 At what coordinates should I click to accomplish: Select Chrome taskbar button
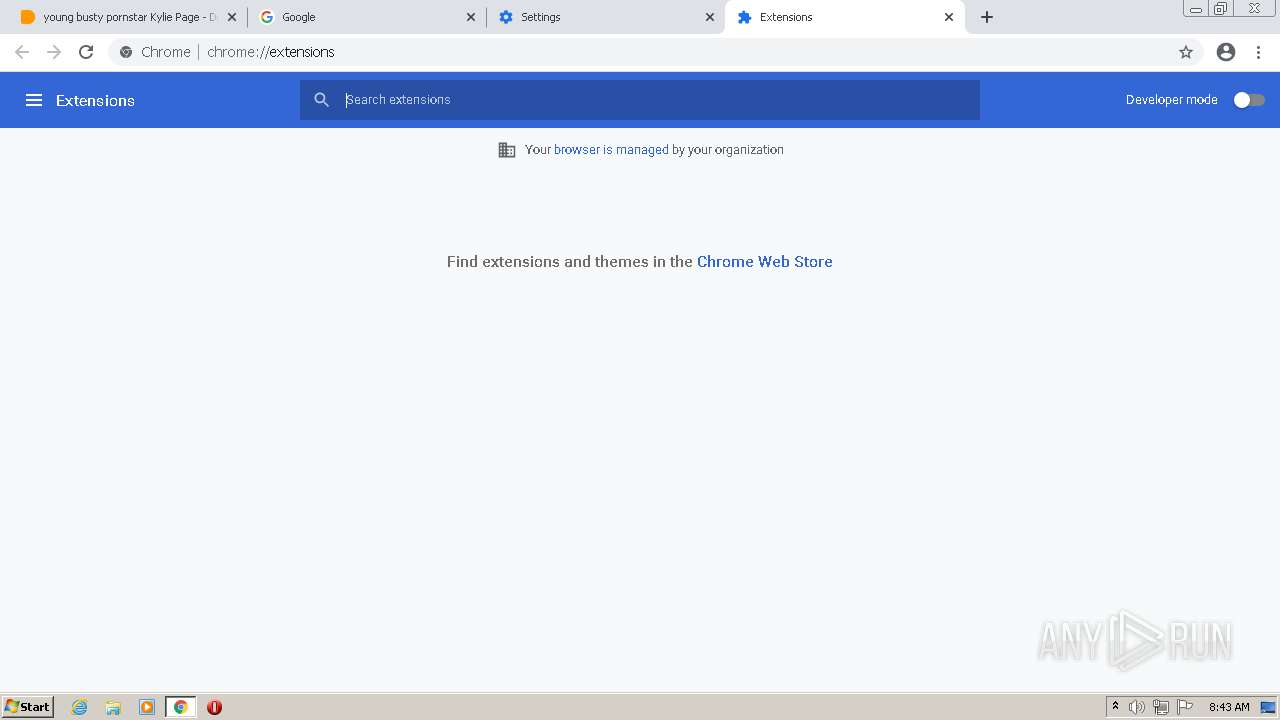[181, 707]
